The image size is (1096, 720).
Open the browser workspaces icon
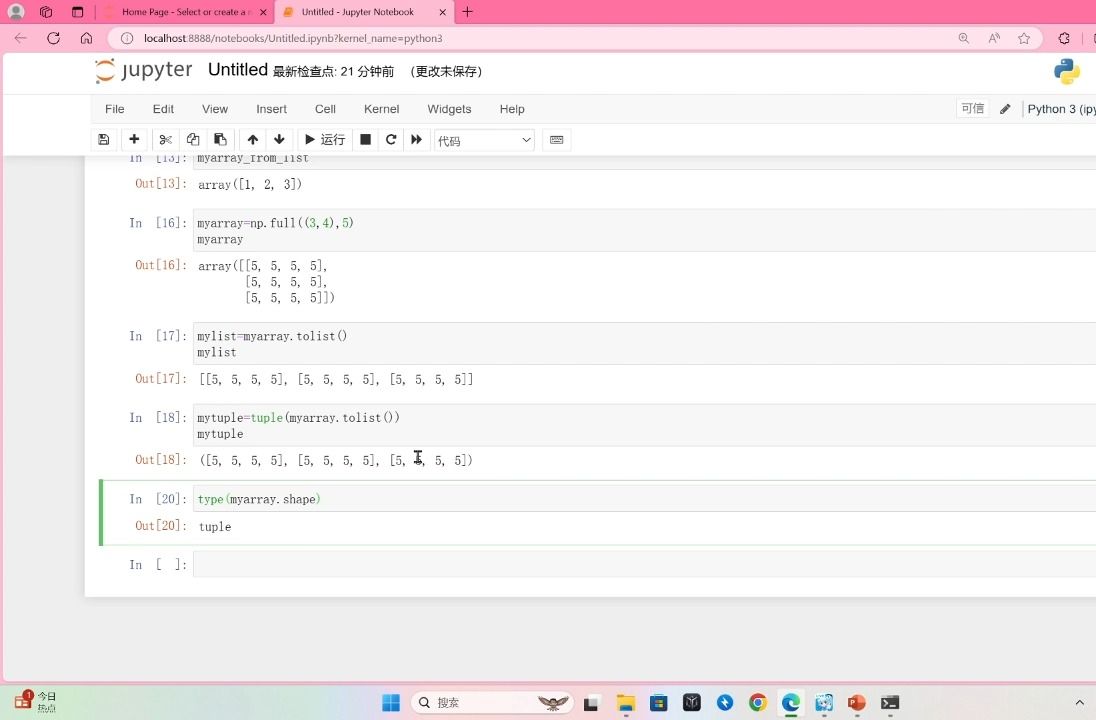[46, 12]
